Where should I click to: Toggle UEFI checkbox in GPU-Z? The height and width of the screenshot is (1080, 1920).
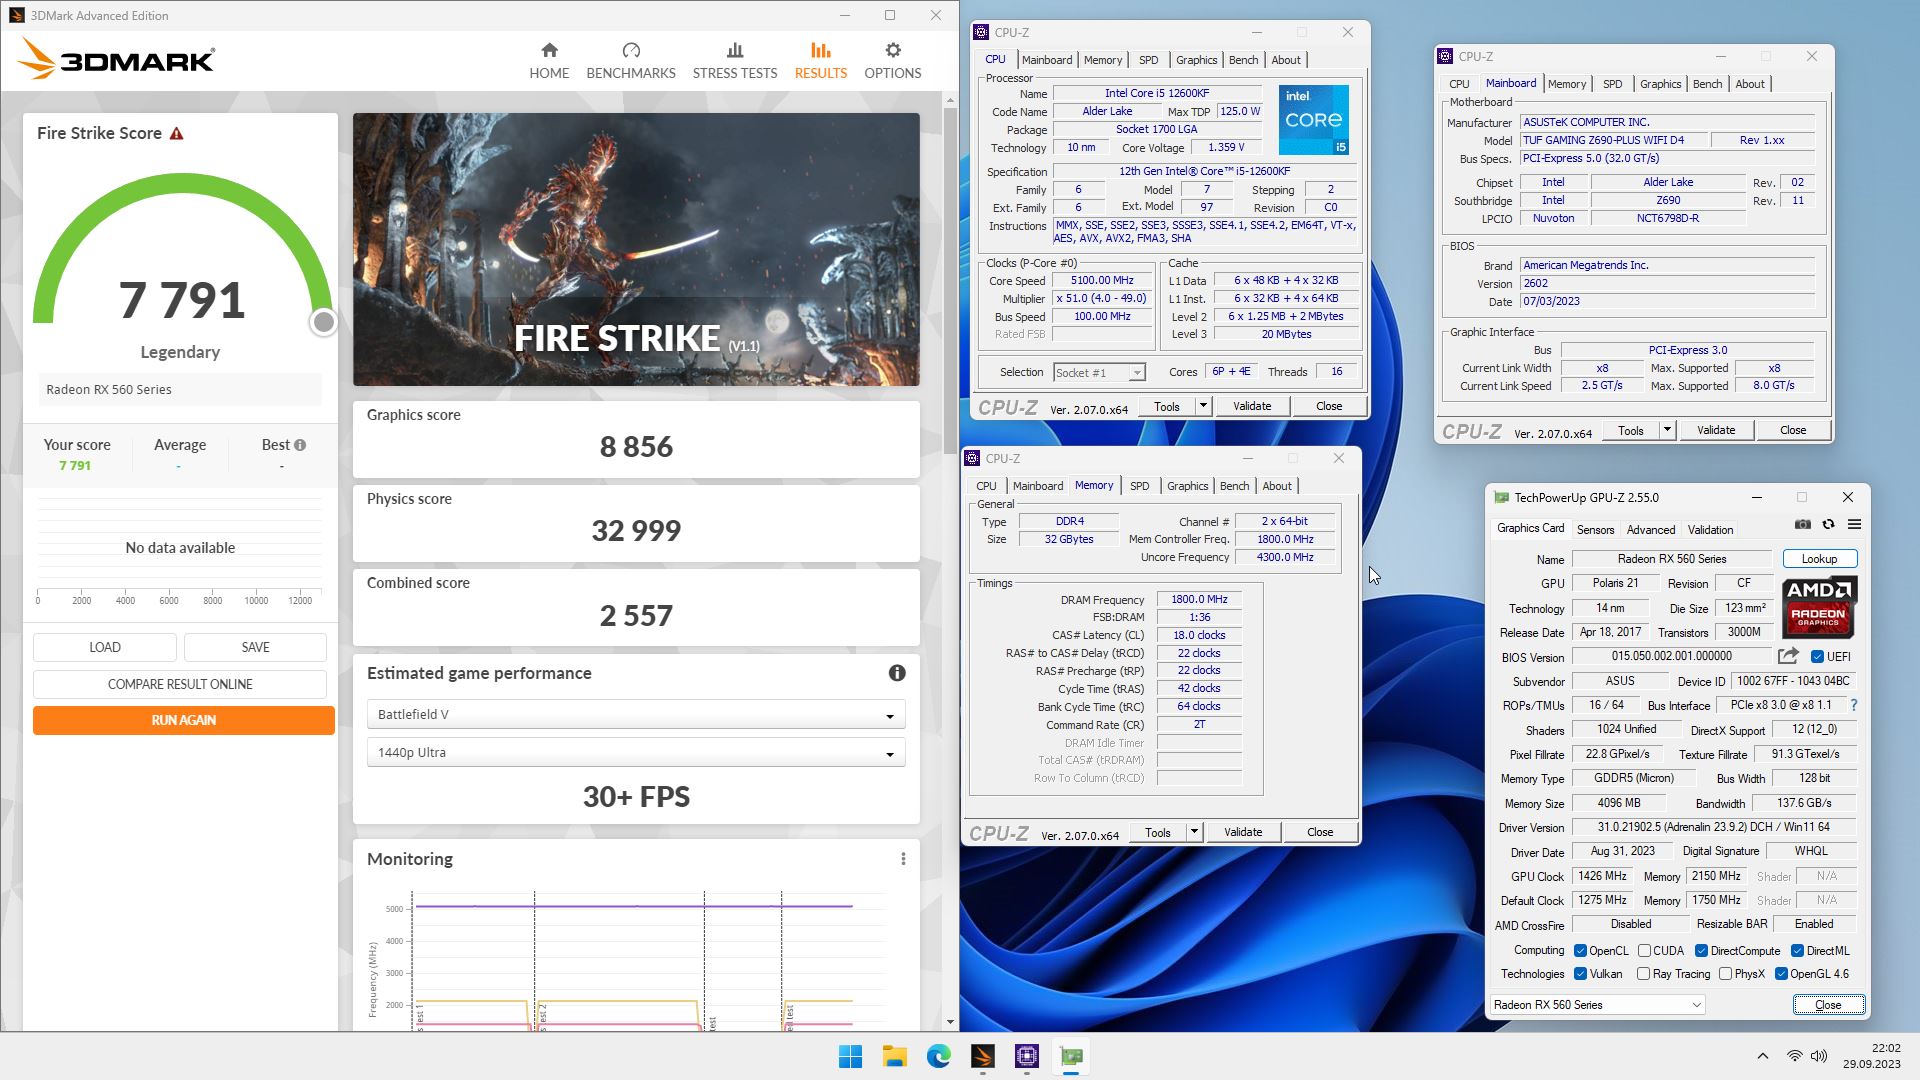(x=1817, y=657)
